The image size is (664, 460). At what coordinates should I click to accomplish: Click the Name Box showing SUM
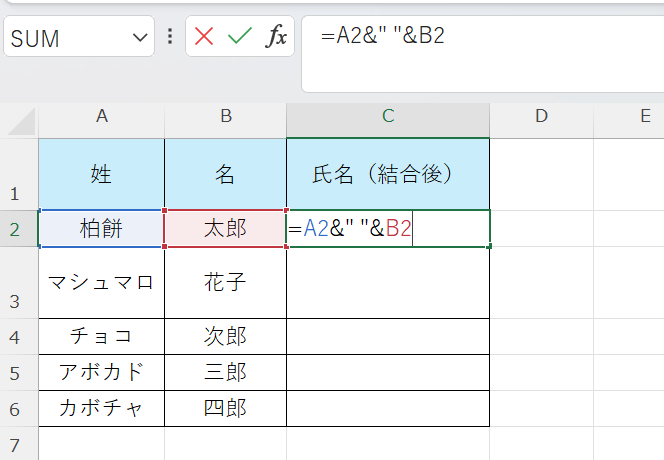pyautogui.click(x=65, y=38)
